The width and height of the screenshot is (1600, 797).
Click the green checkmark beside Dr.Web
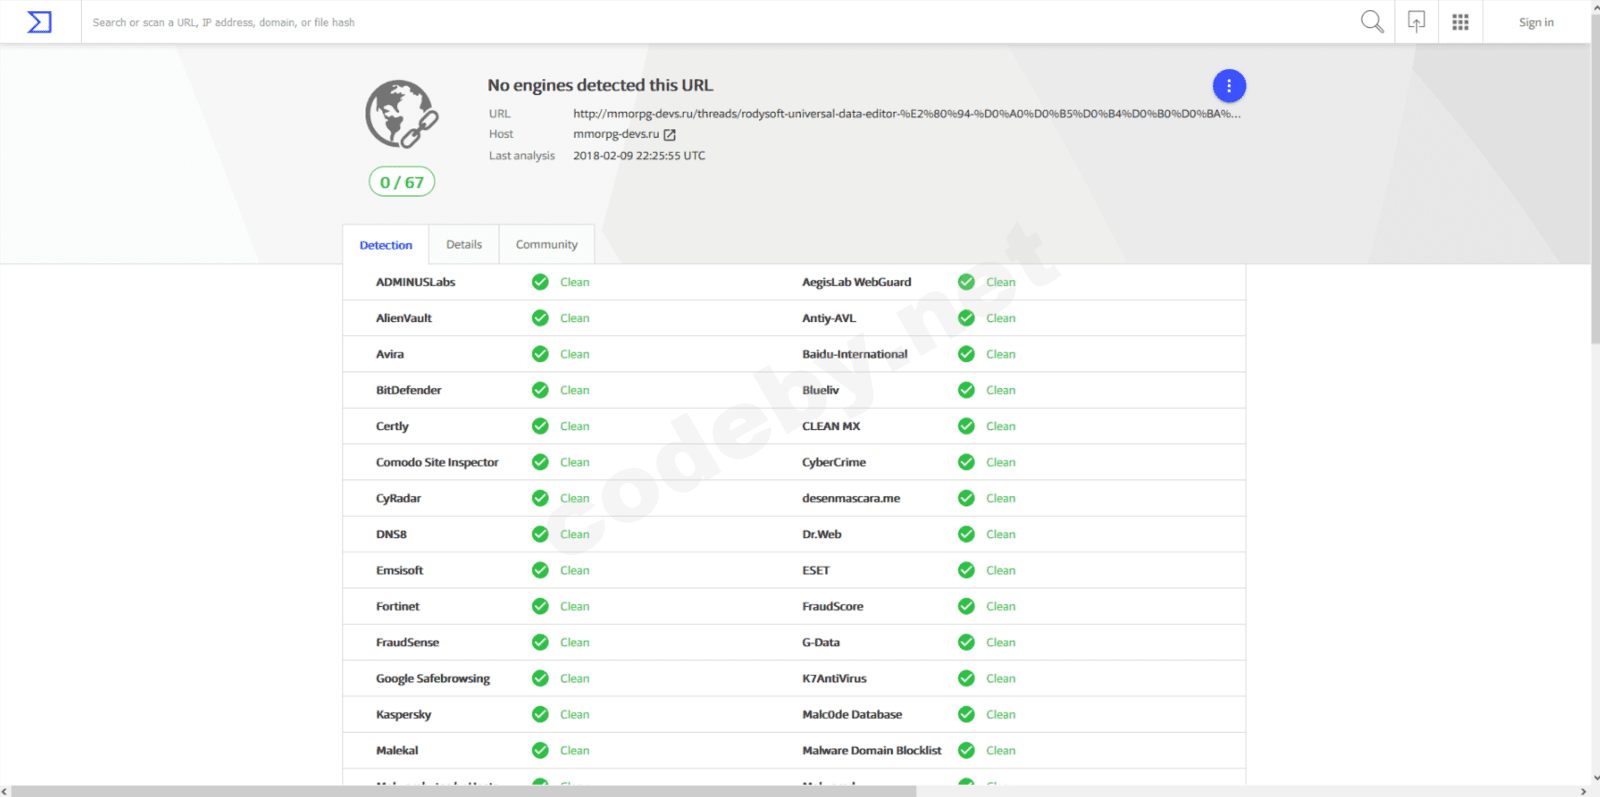click(966, 534)
